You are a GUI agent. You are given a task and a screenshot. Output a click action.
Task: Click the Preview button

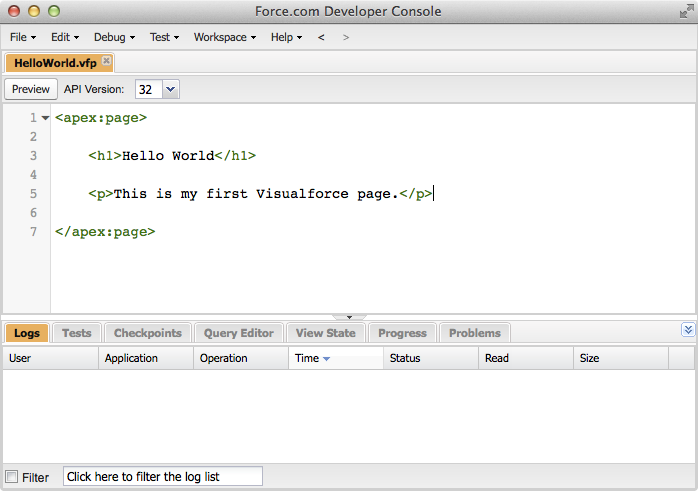31,89
